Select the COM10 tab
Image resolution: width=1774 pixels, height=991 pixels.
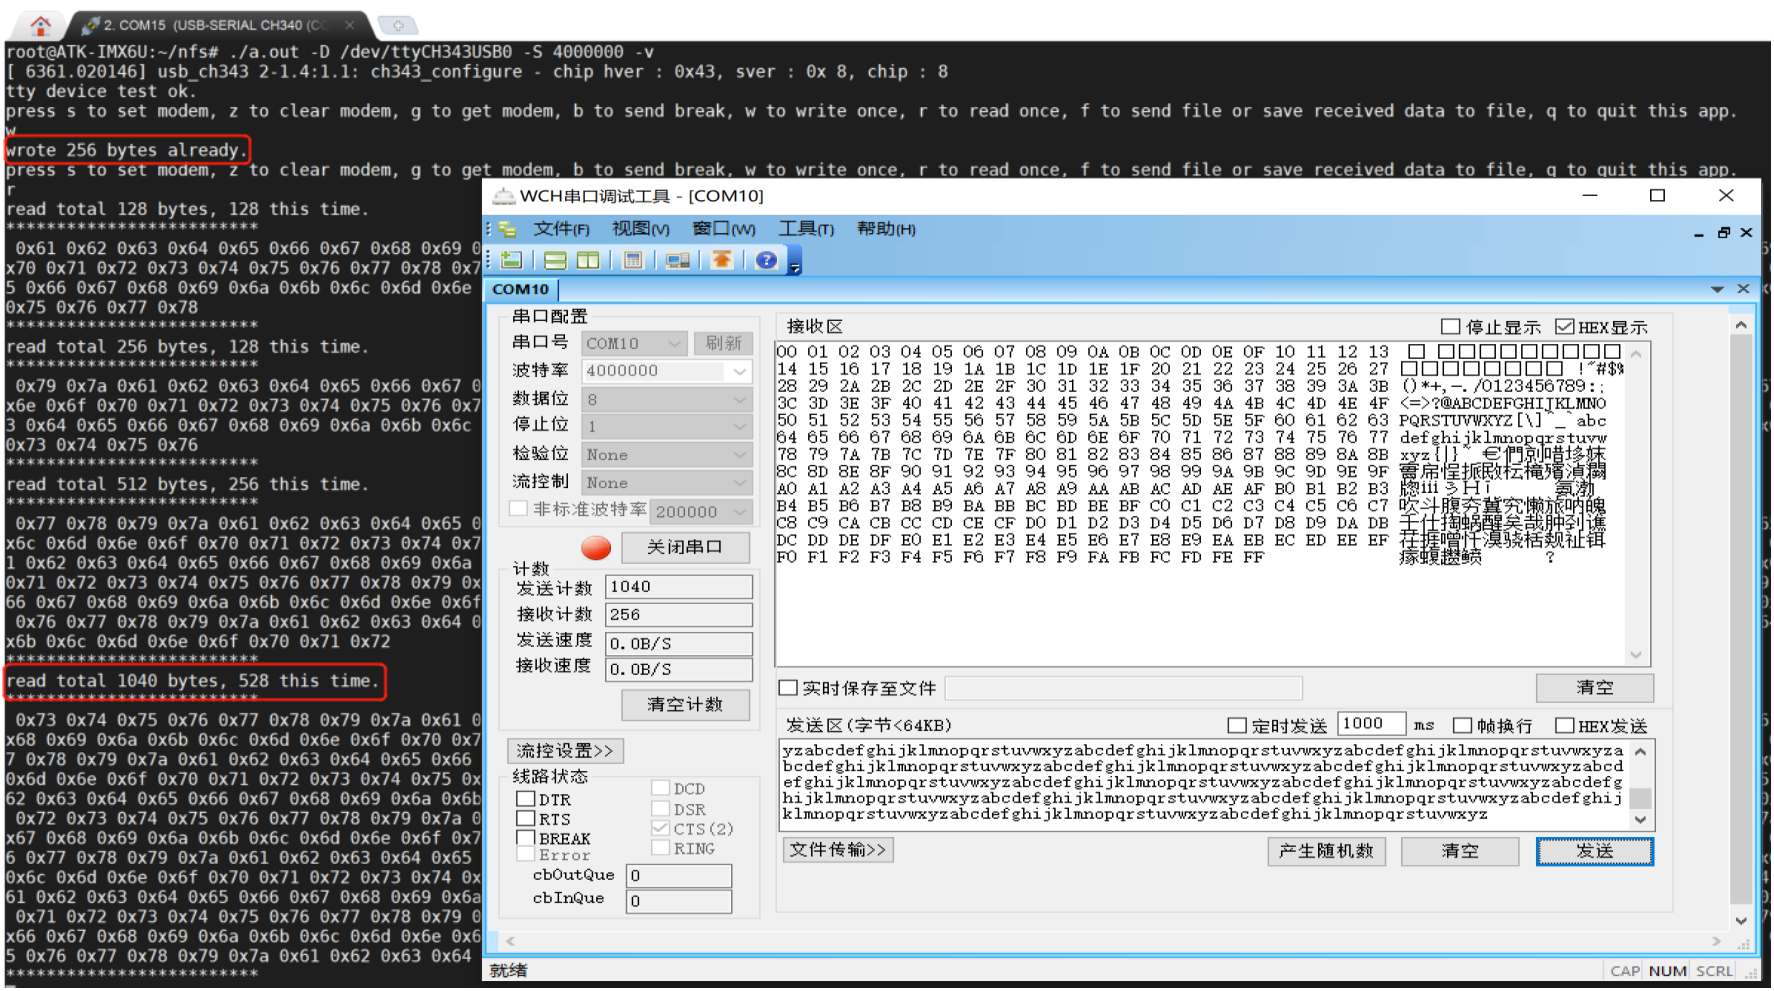tap(521, 289)
